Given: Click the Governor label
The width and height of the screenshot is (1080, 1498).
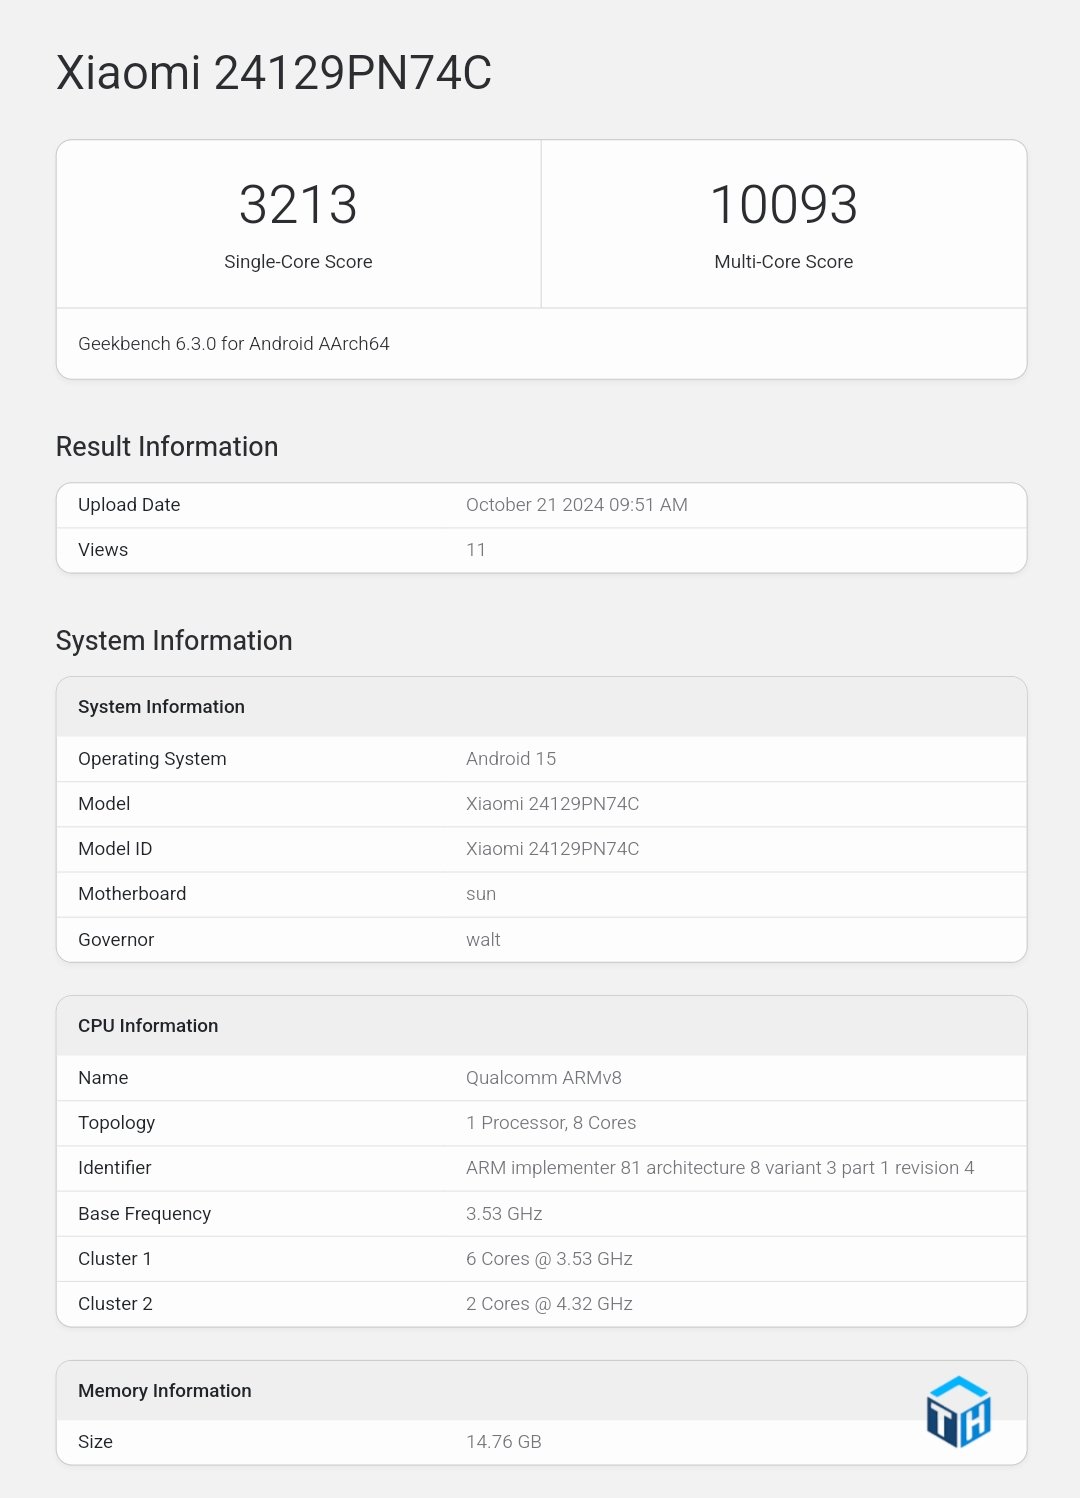Looking at the screenshot, I should [x=116, y=940].
